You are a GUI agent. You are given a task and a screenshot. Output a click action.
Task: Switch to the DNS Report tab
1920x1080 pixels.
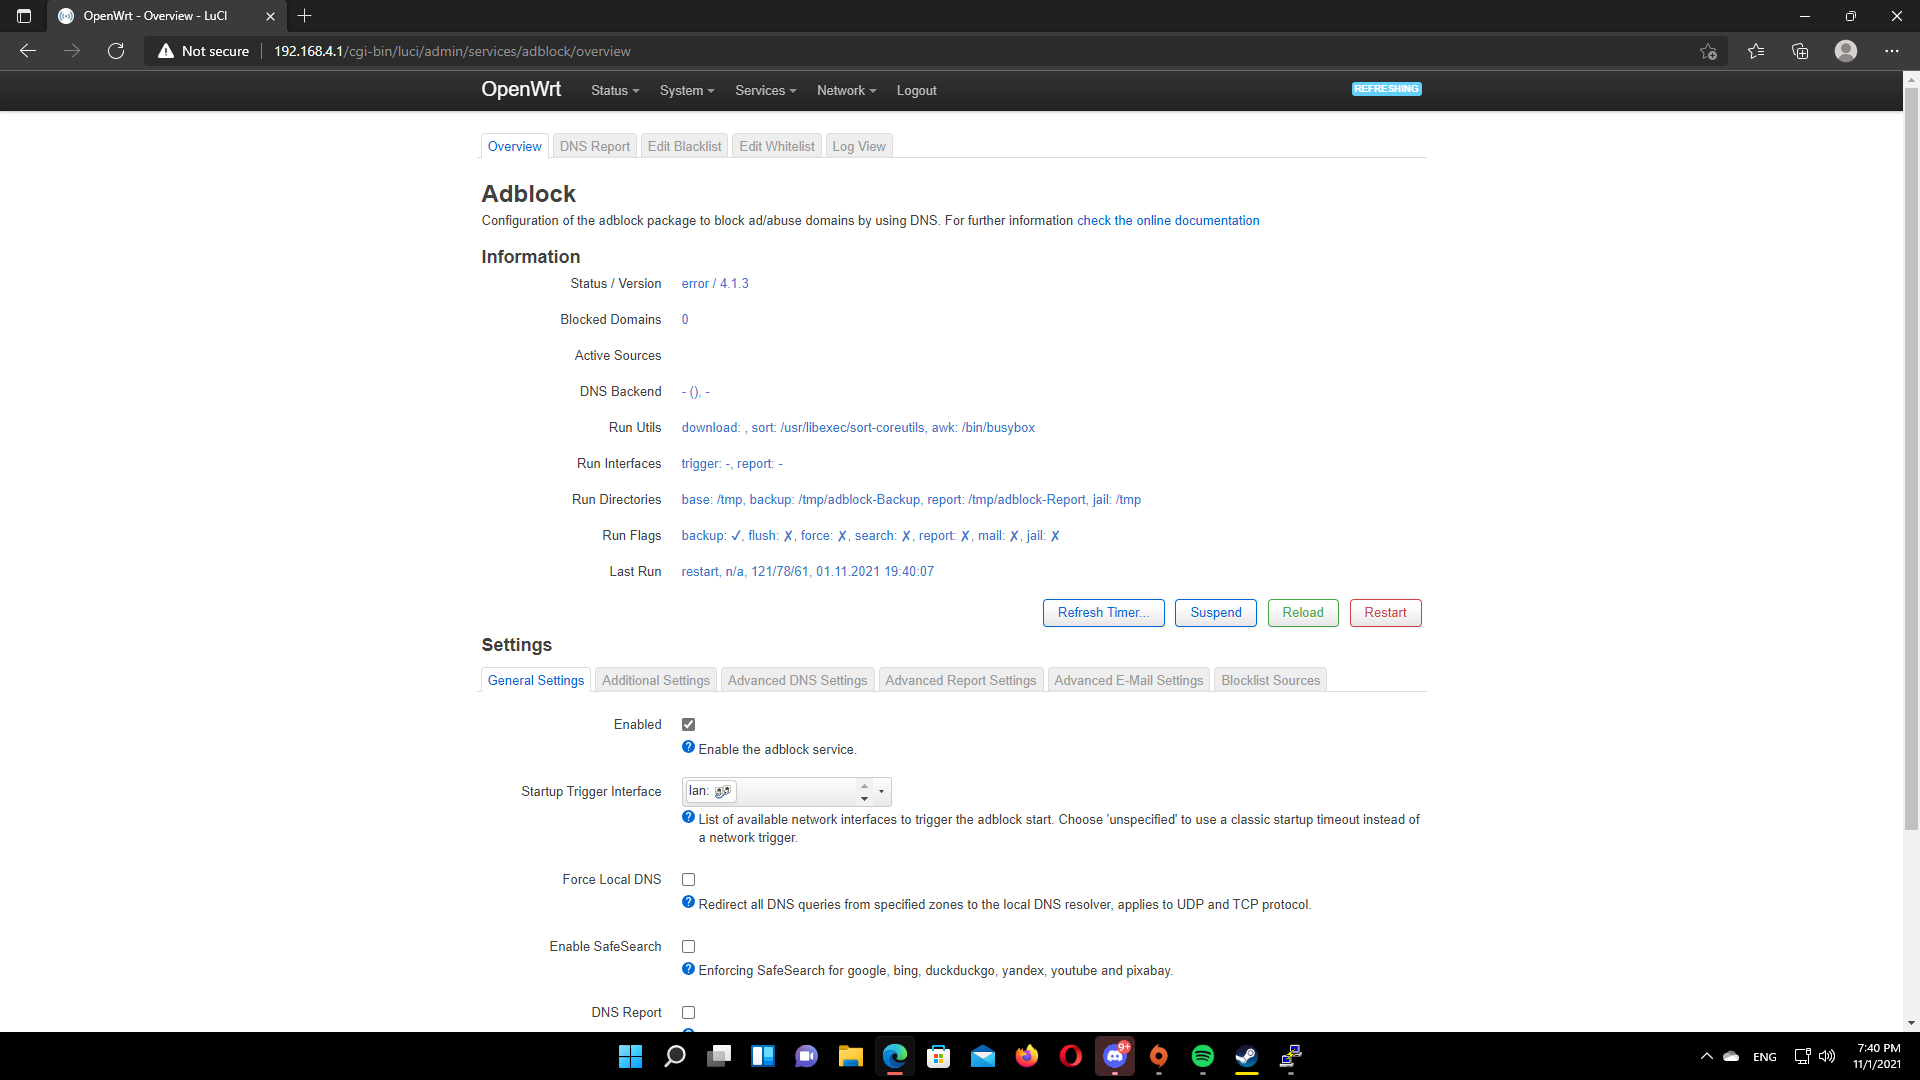(594, 146)
